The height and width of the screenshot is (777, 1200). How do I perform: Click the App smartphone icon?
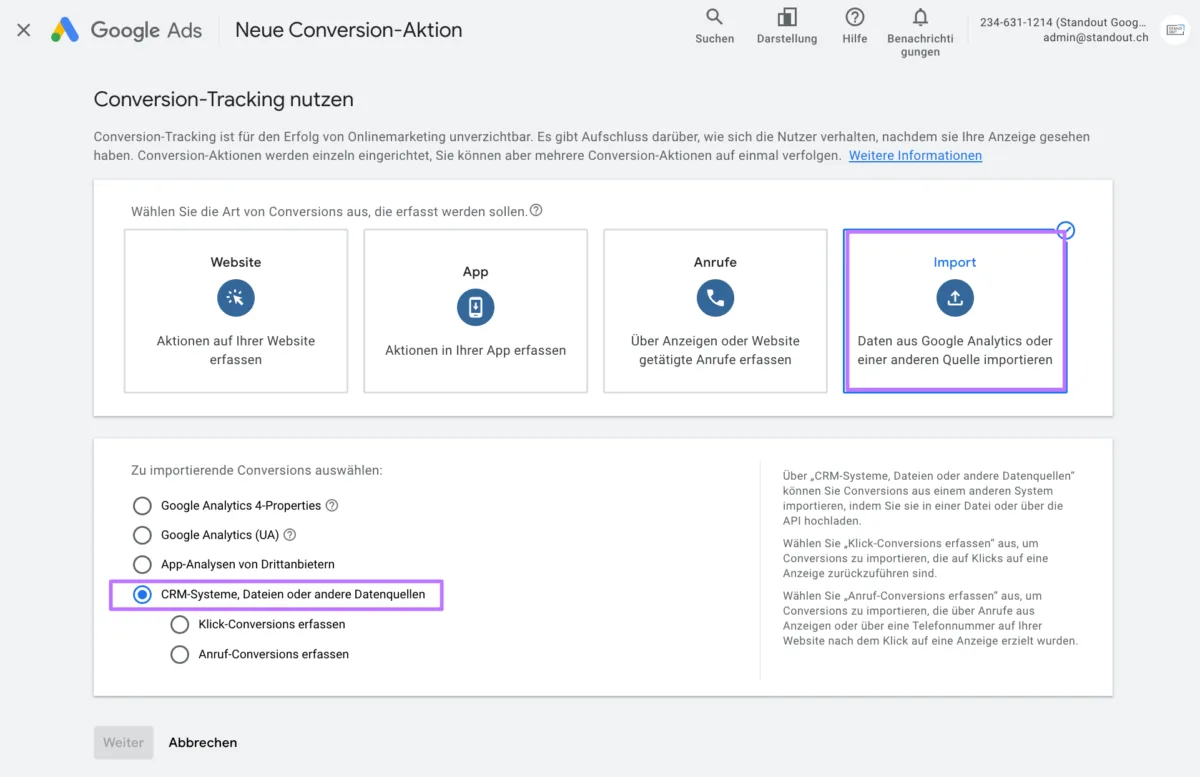point(475,307)
